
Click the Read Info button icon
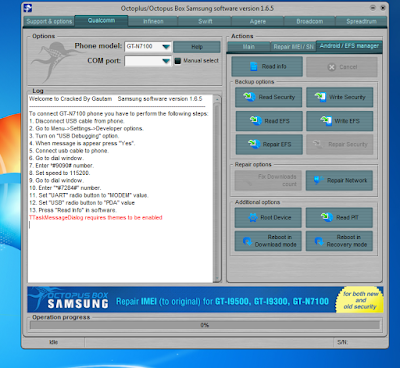coord(254,66)
